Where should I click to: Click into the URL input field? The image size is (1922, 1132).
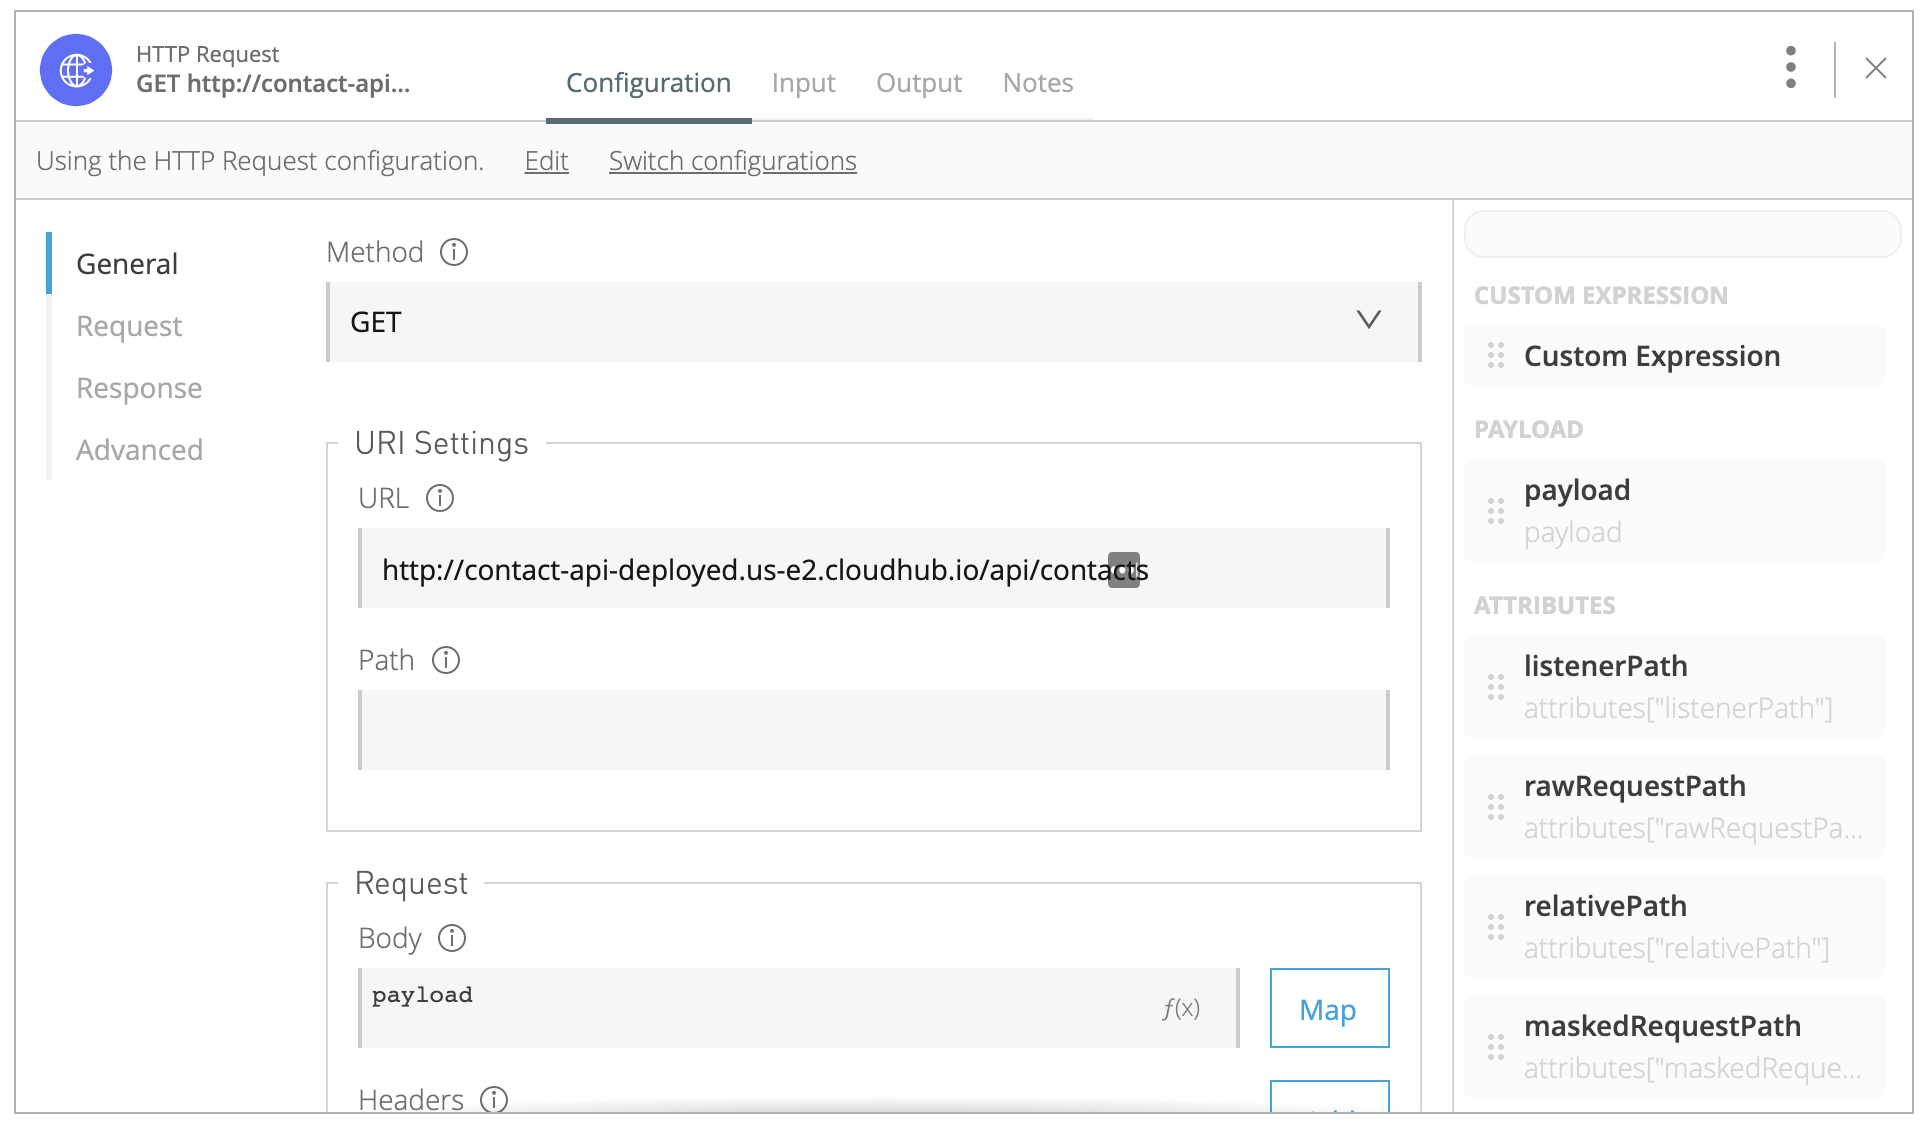point(874,568)
